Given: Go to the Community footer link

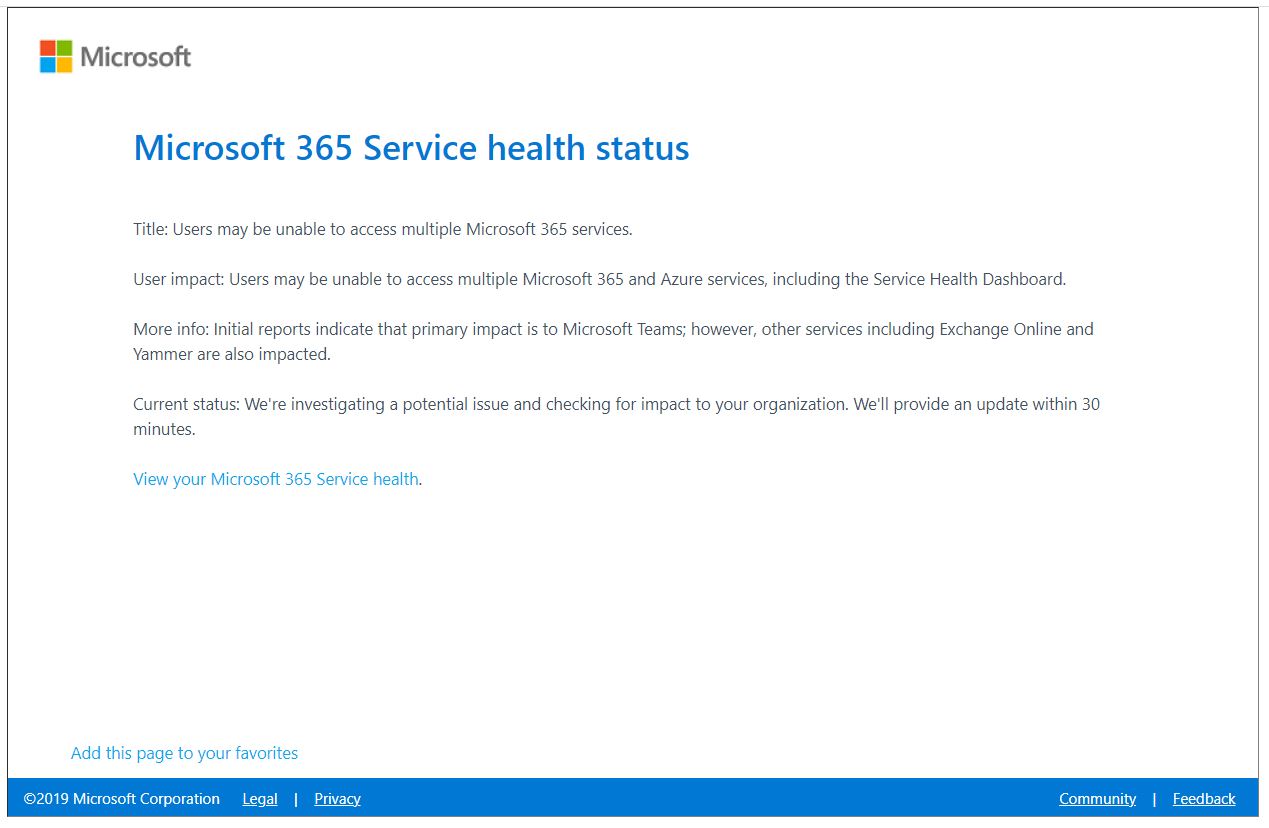Looking at the screenshot, I should pos(1097,799).
